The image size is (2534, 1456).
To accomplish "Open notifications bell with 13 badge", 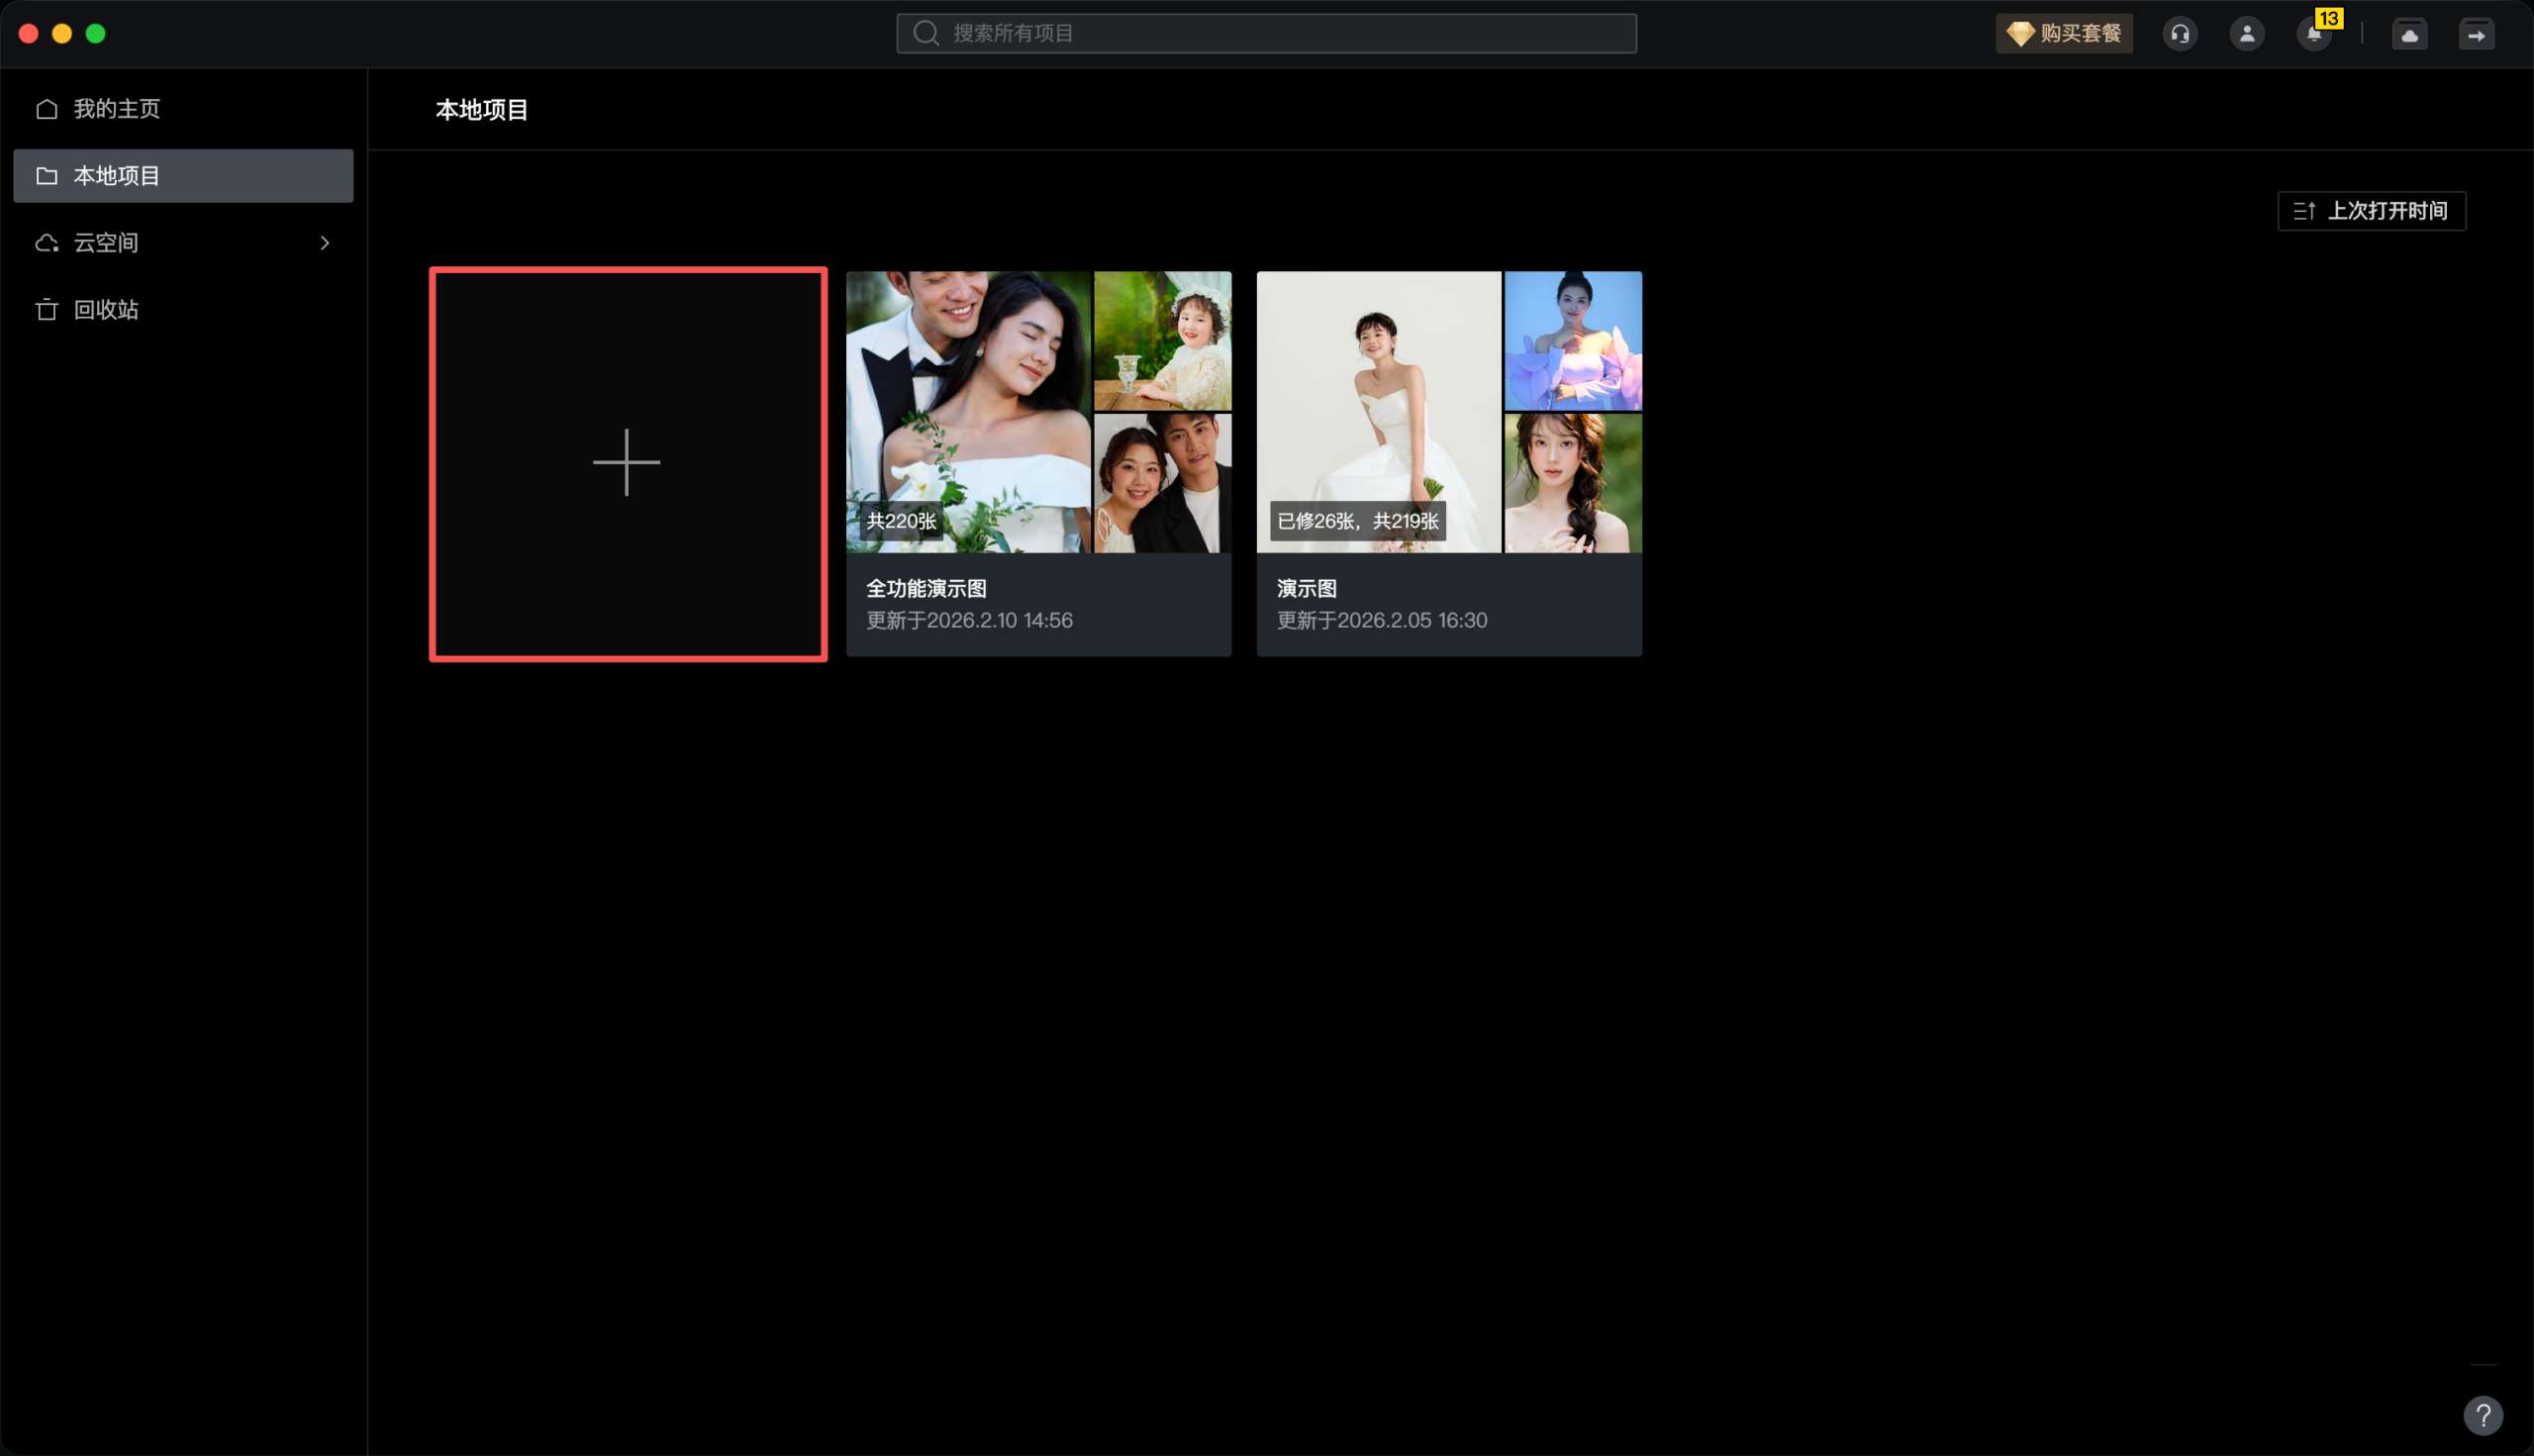I will 2313,34.
